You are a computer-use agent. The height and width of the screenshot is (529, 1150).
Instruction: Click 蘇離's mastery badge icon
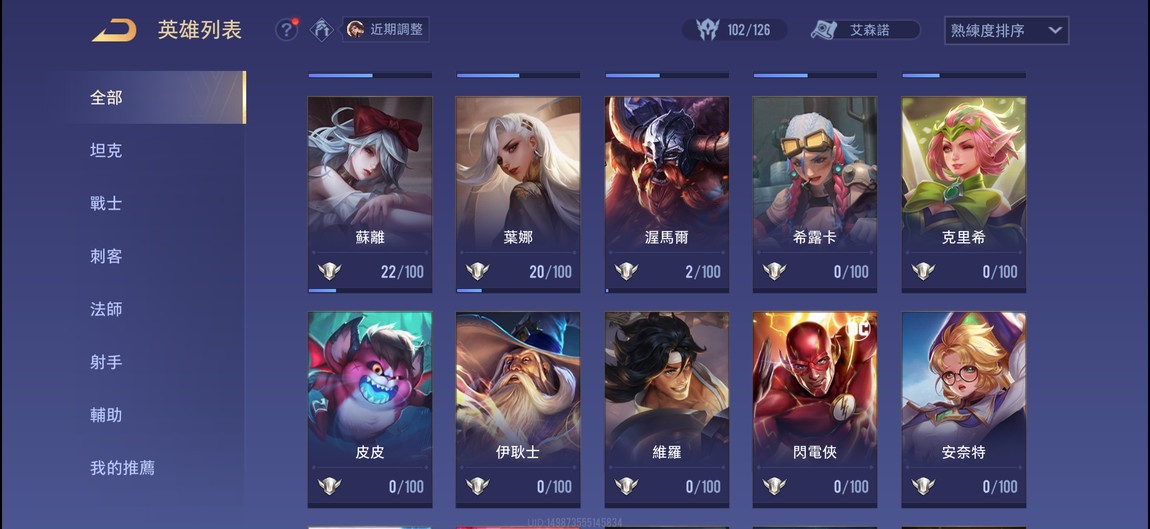tap(329, 271)
